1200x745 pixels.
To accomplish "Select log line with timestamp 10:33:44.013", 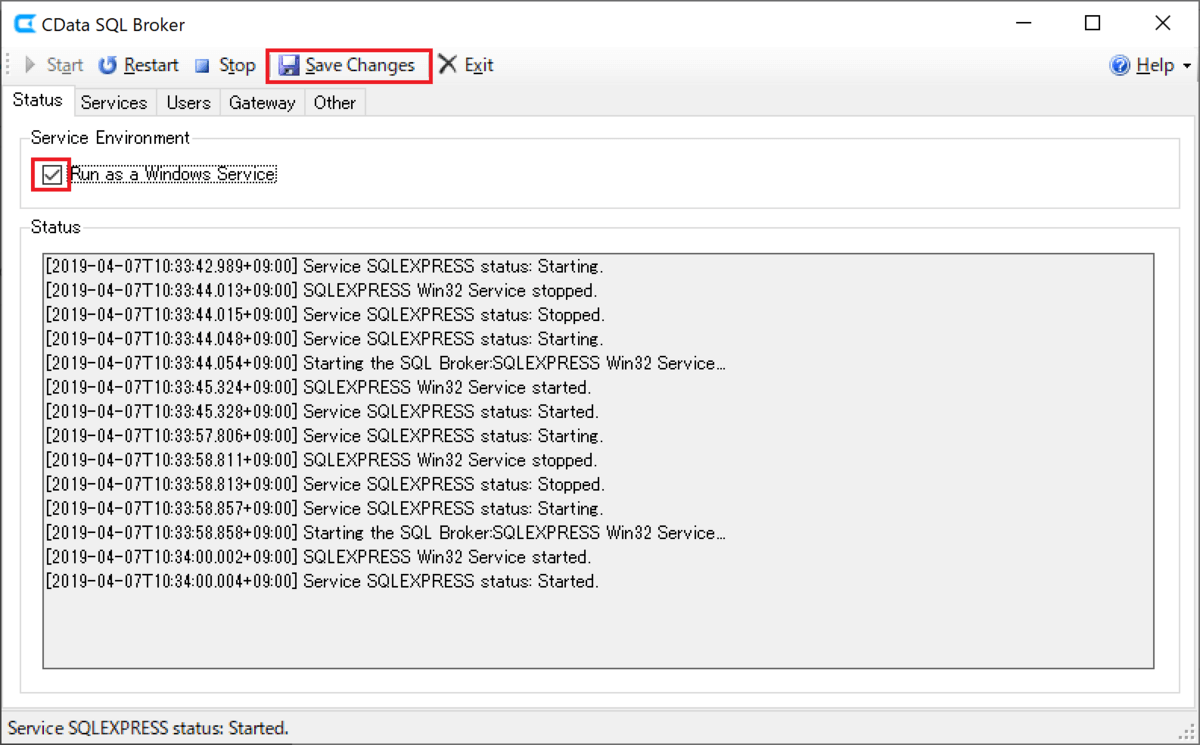I will (321, 291).
